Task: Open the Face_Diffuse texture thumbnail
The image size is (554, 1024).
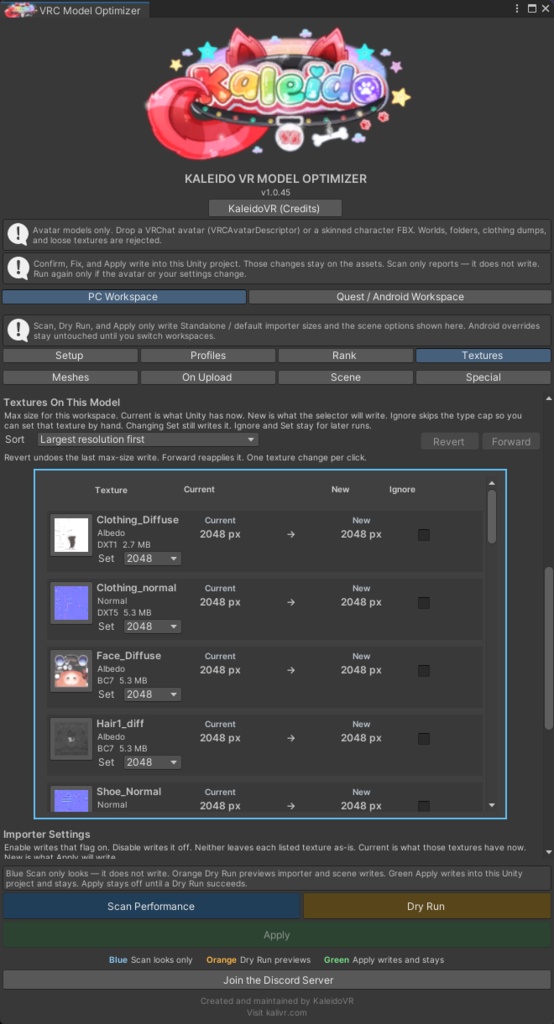Action: [71, 671]
